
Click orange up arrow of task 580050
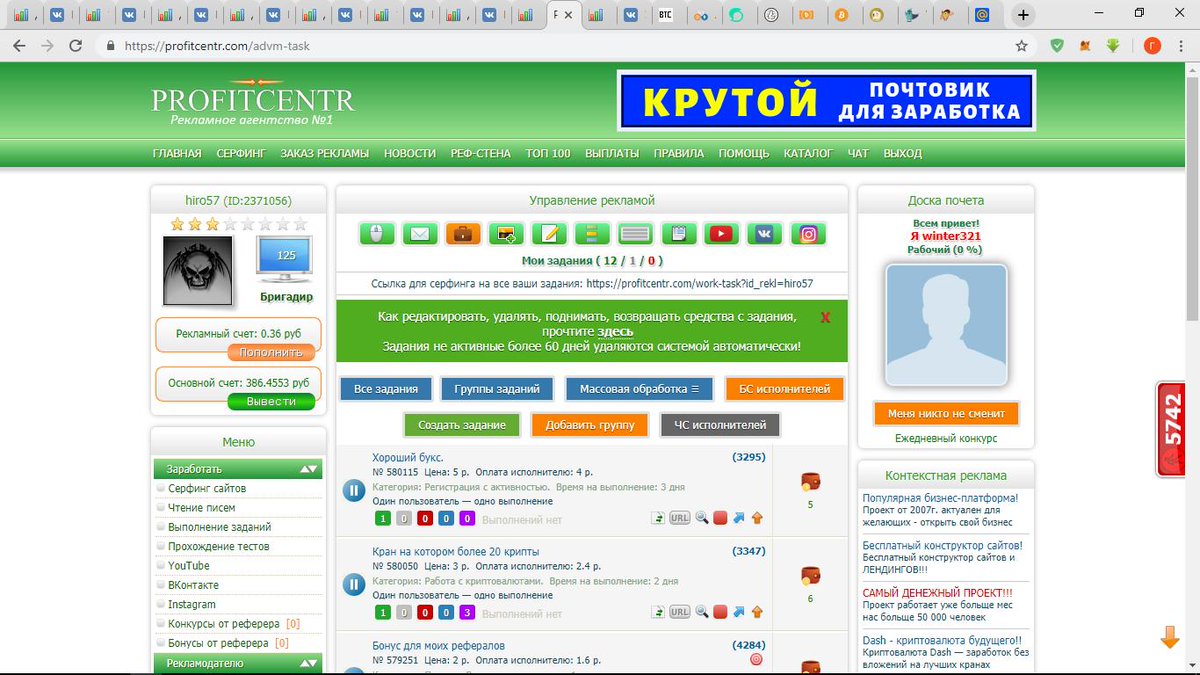pos(757,612)
